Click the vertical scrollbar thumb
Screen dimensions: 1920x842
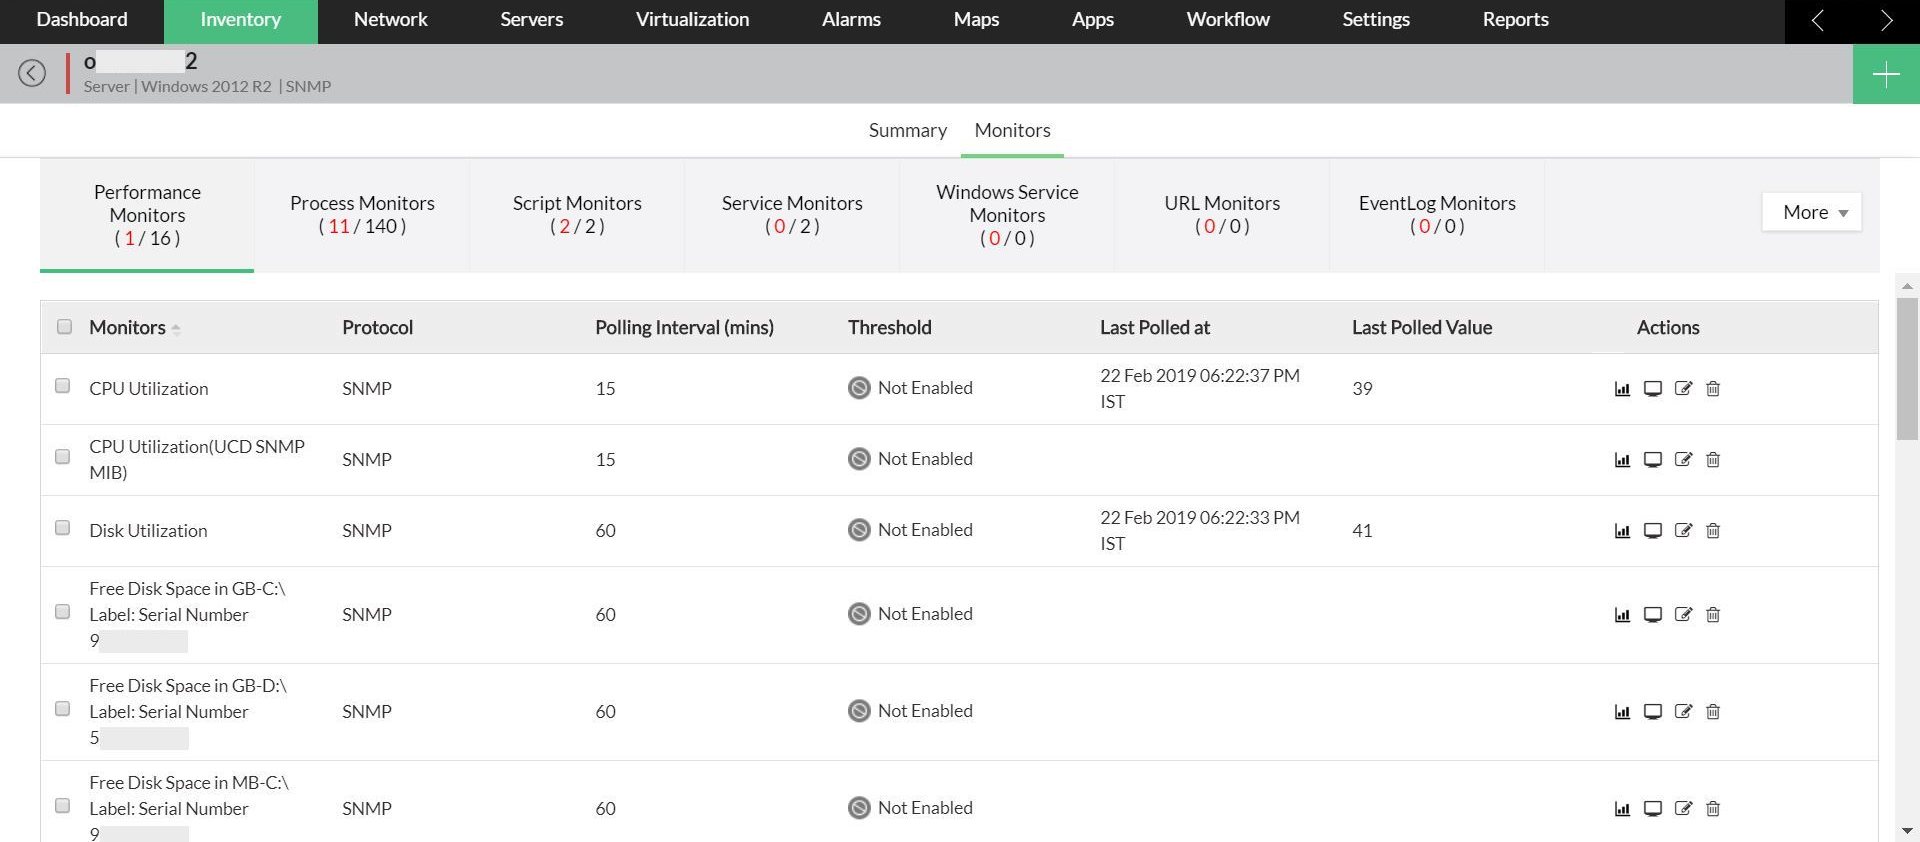(x=1907, y=368)
